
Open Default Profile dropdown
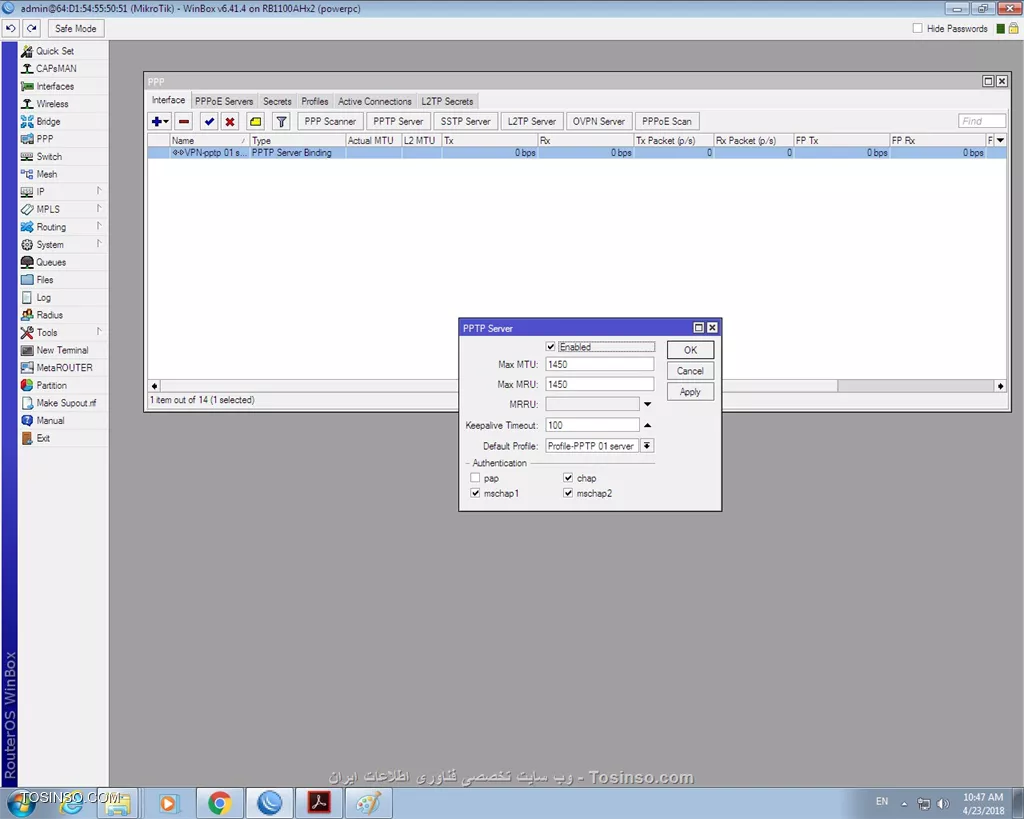point(647,446)
